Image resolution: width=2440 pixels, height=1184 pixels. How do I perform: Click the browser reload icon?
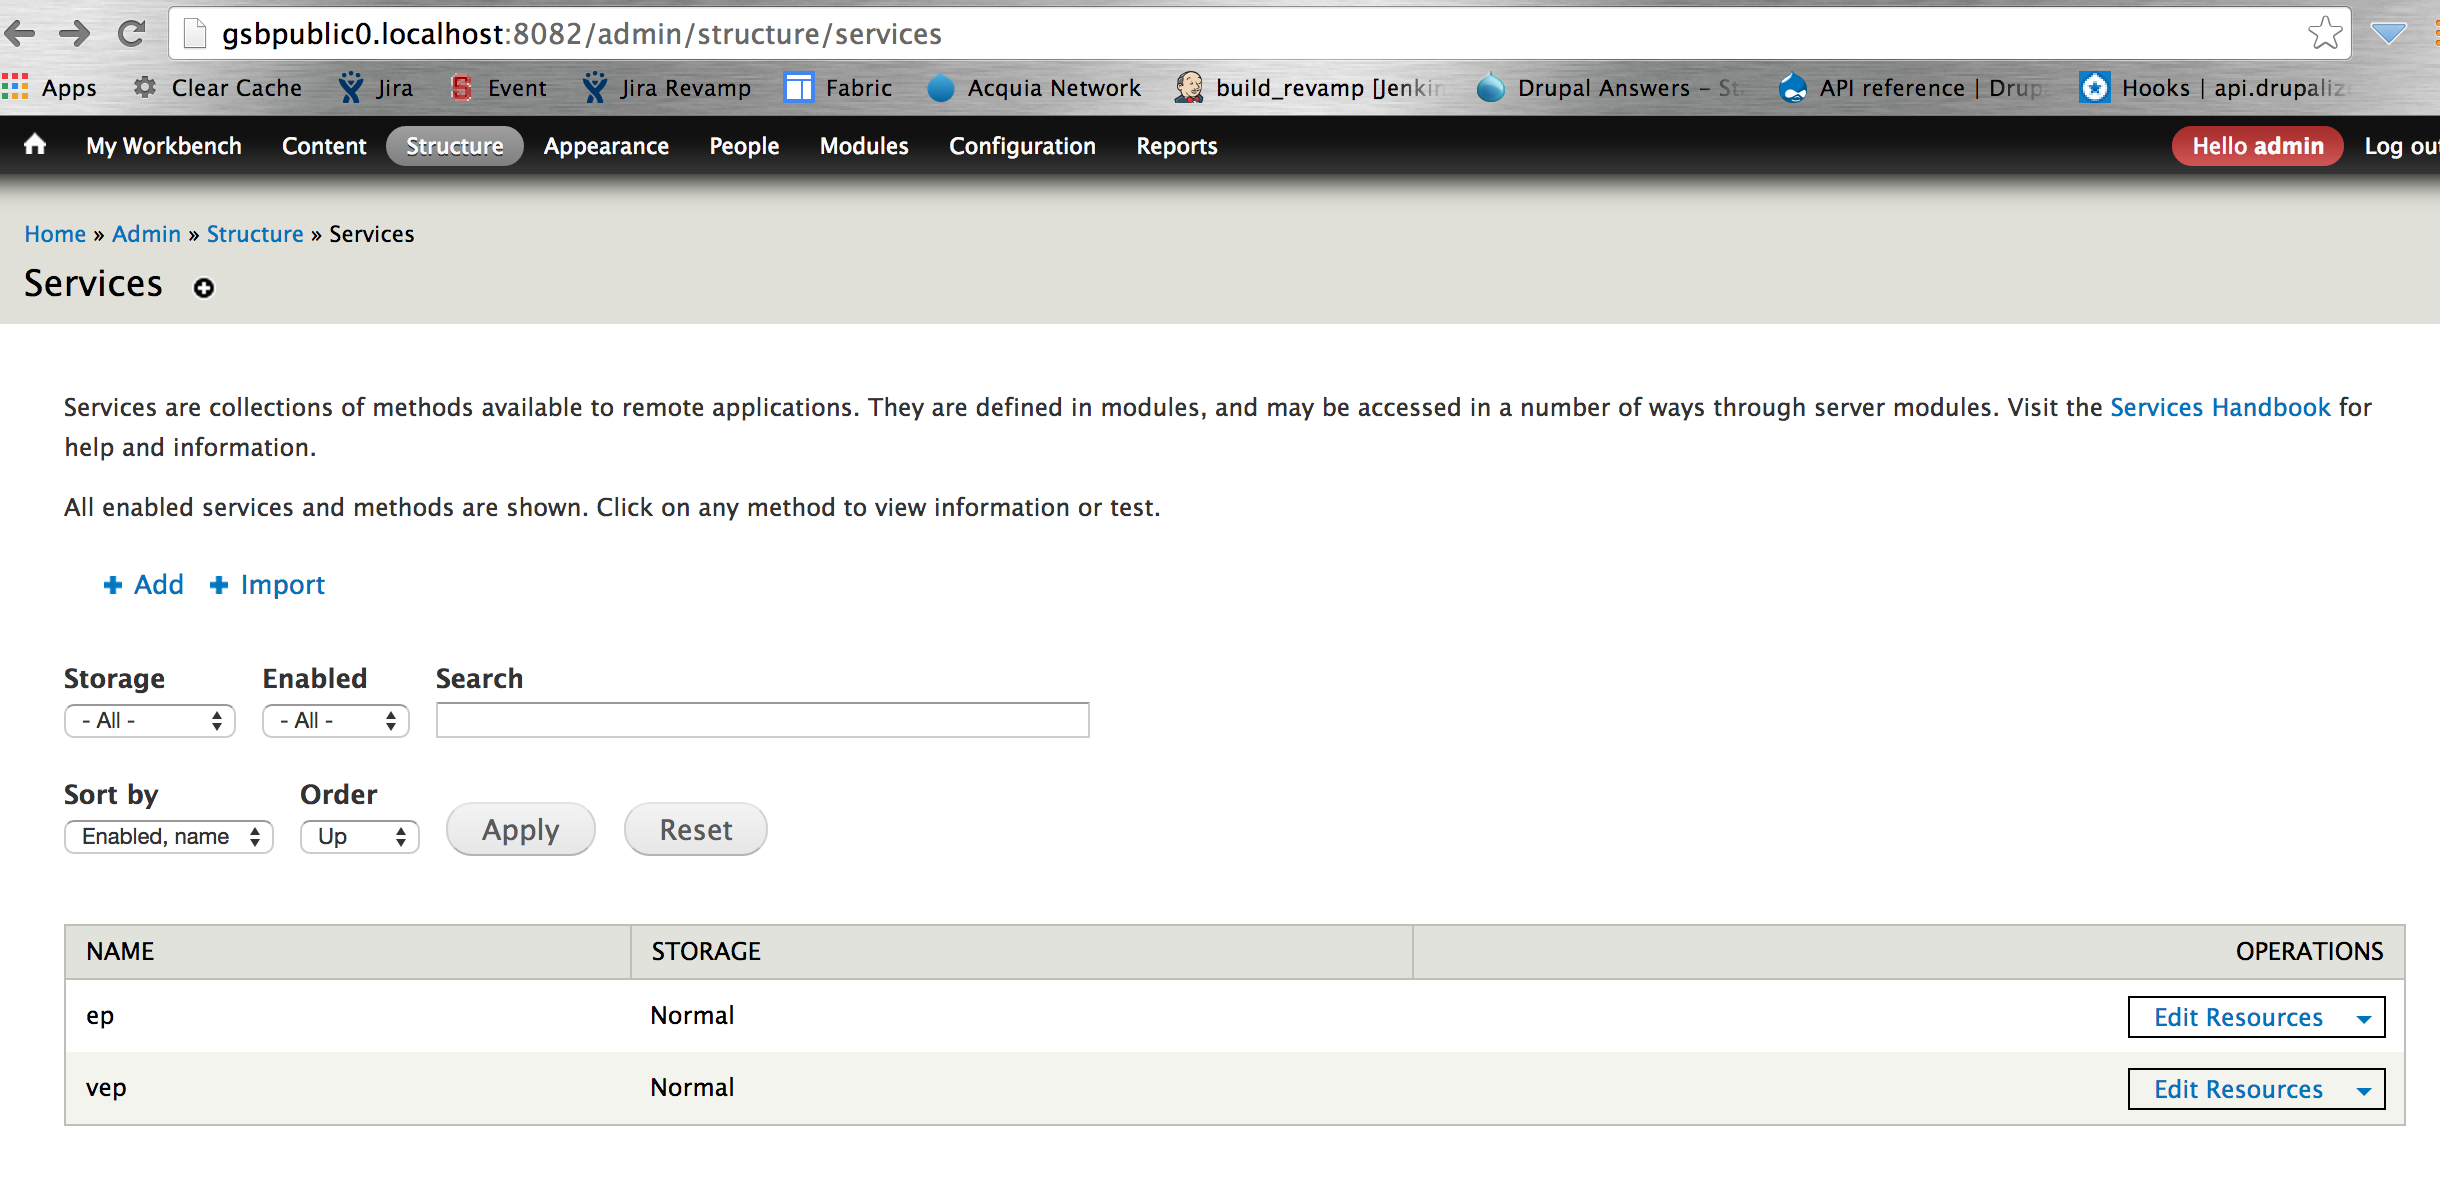[x=131, y=34]
